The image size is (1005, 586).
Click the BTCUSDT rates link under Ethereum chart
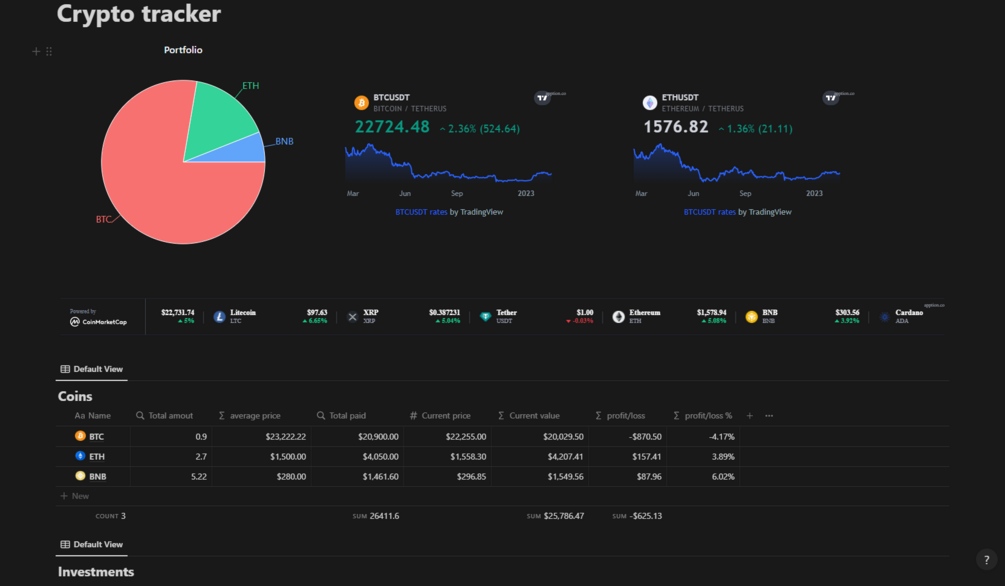coord(710,212)
